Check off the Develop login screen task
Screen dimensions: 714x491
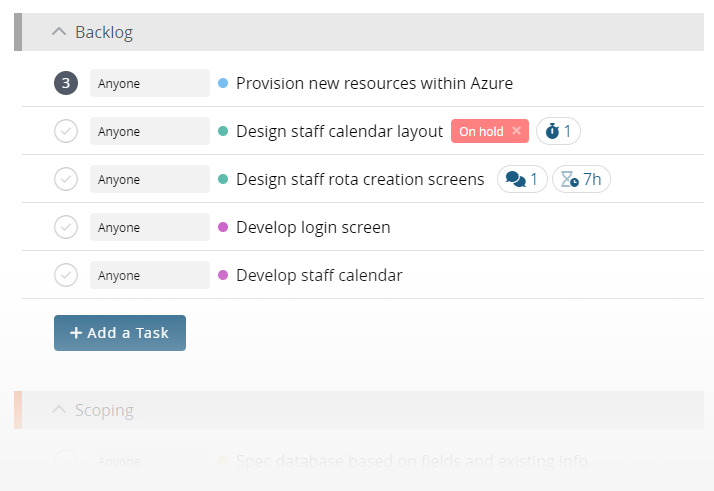coord(66,227)
